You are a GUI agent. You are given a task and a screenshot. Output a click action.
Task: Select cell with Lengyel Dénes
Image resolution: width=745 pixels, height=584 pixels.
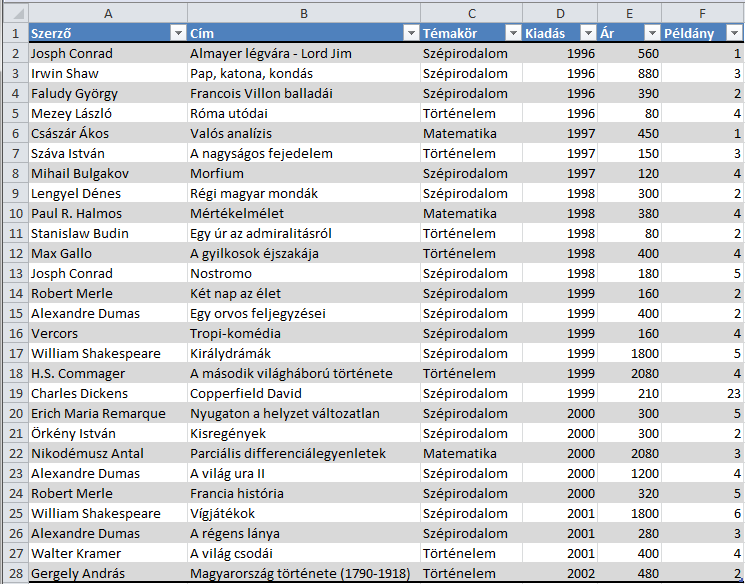coord(108,193)
